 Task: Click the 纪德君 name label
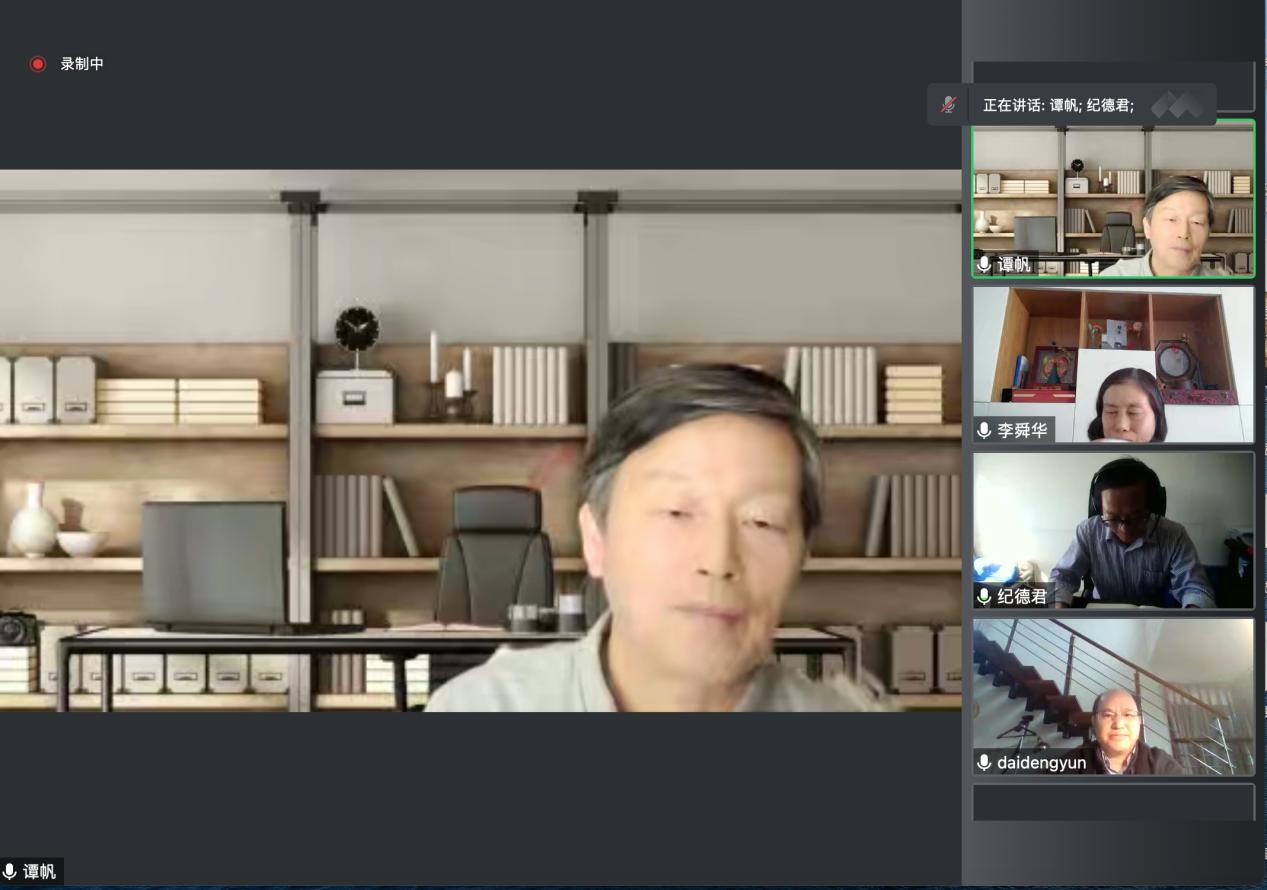(x=1021, y=597)
